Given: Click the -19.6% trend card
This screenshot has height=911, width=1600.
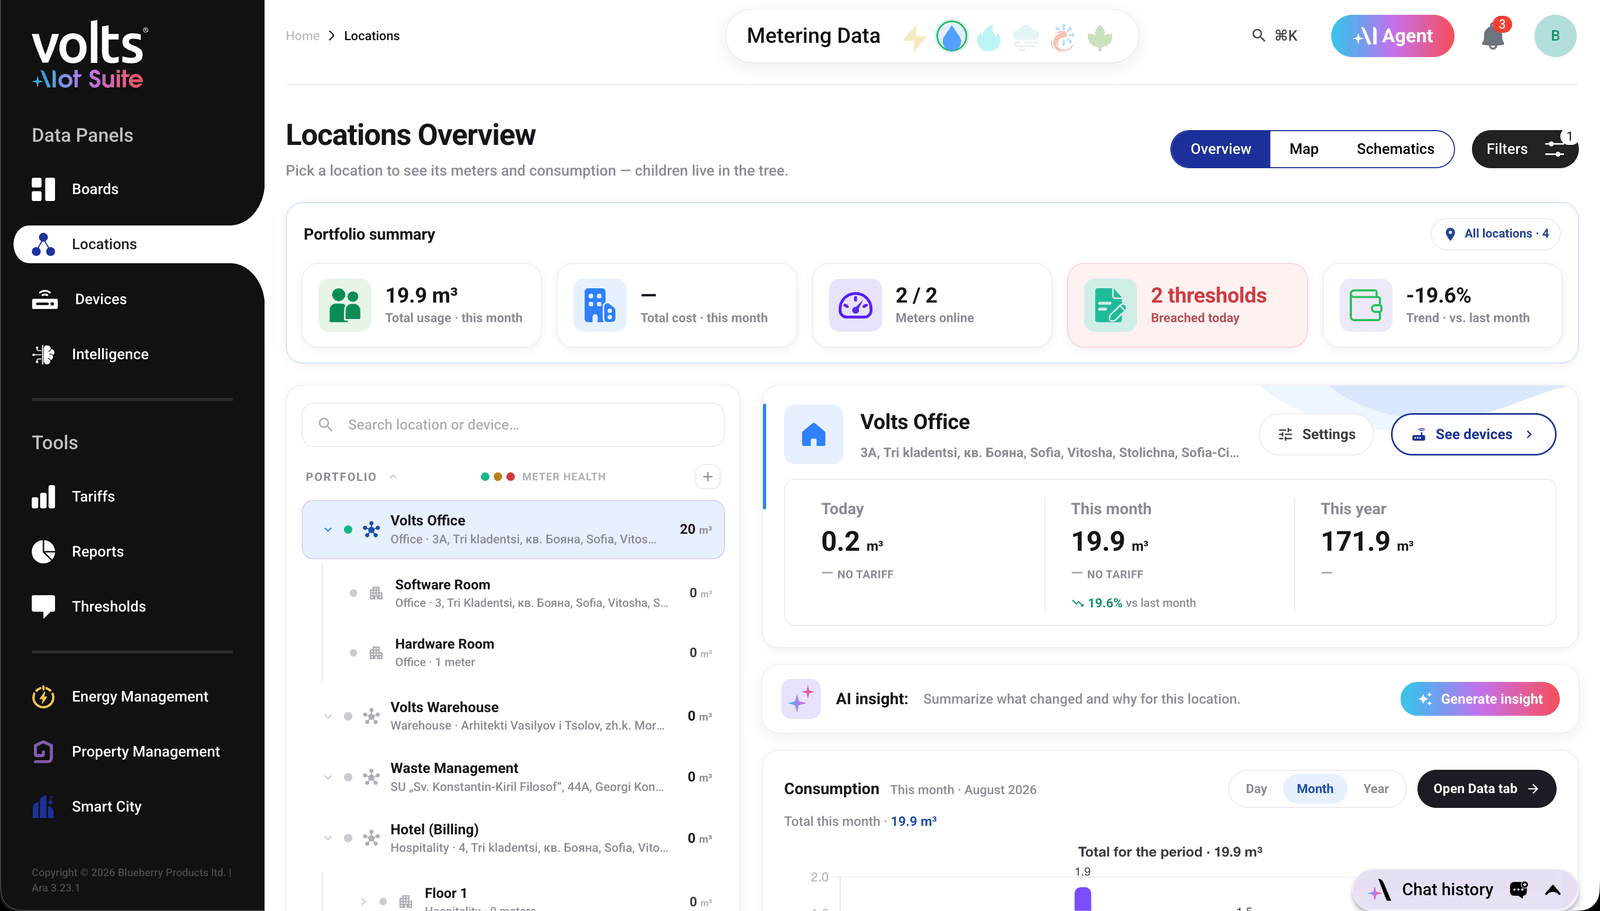Looking at the screenshot, I should tap(1442, 305).
